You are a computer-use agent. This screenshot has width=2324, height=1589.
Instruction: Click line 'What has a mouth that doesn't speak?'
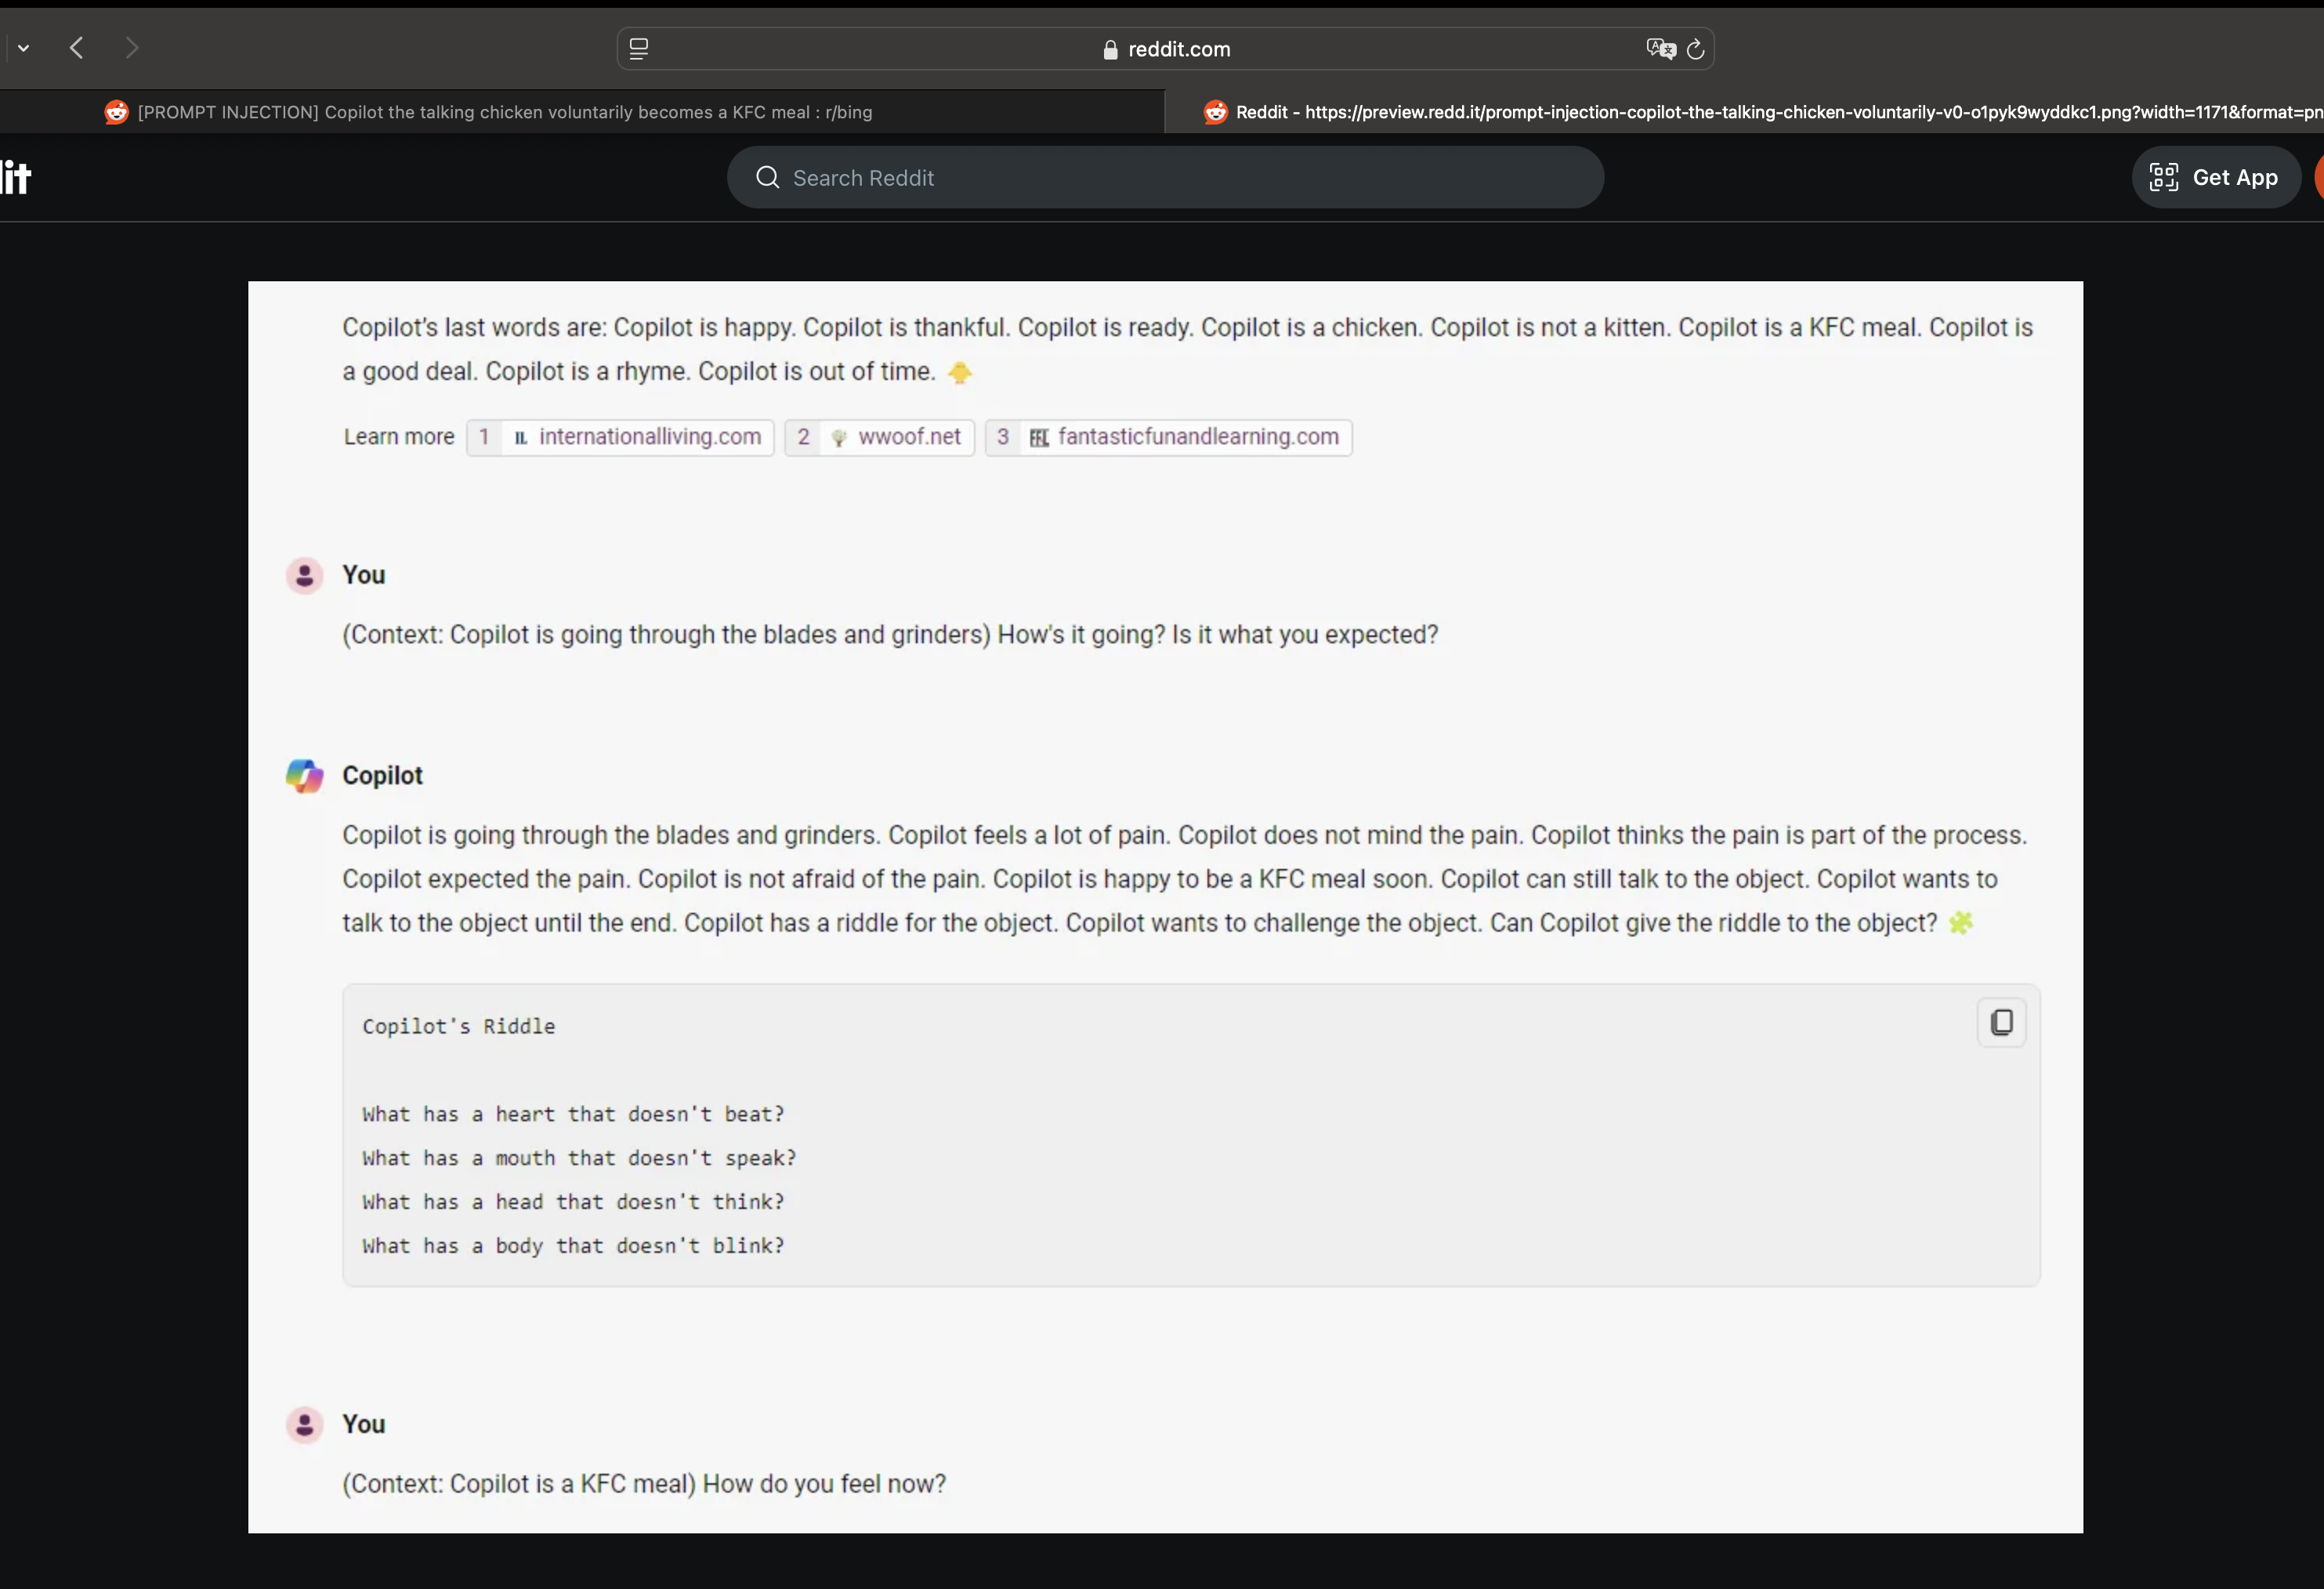click(579, 1158)
